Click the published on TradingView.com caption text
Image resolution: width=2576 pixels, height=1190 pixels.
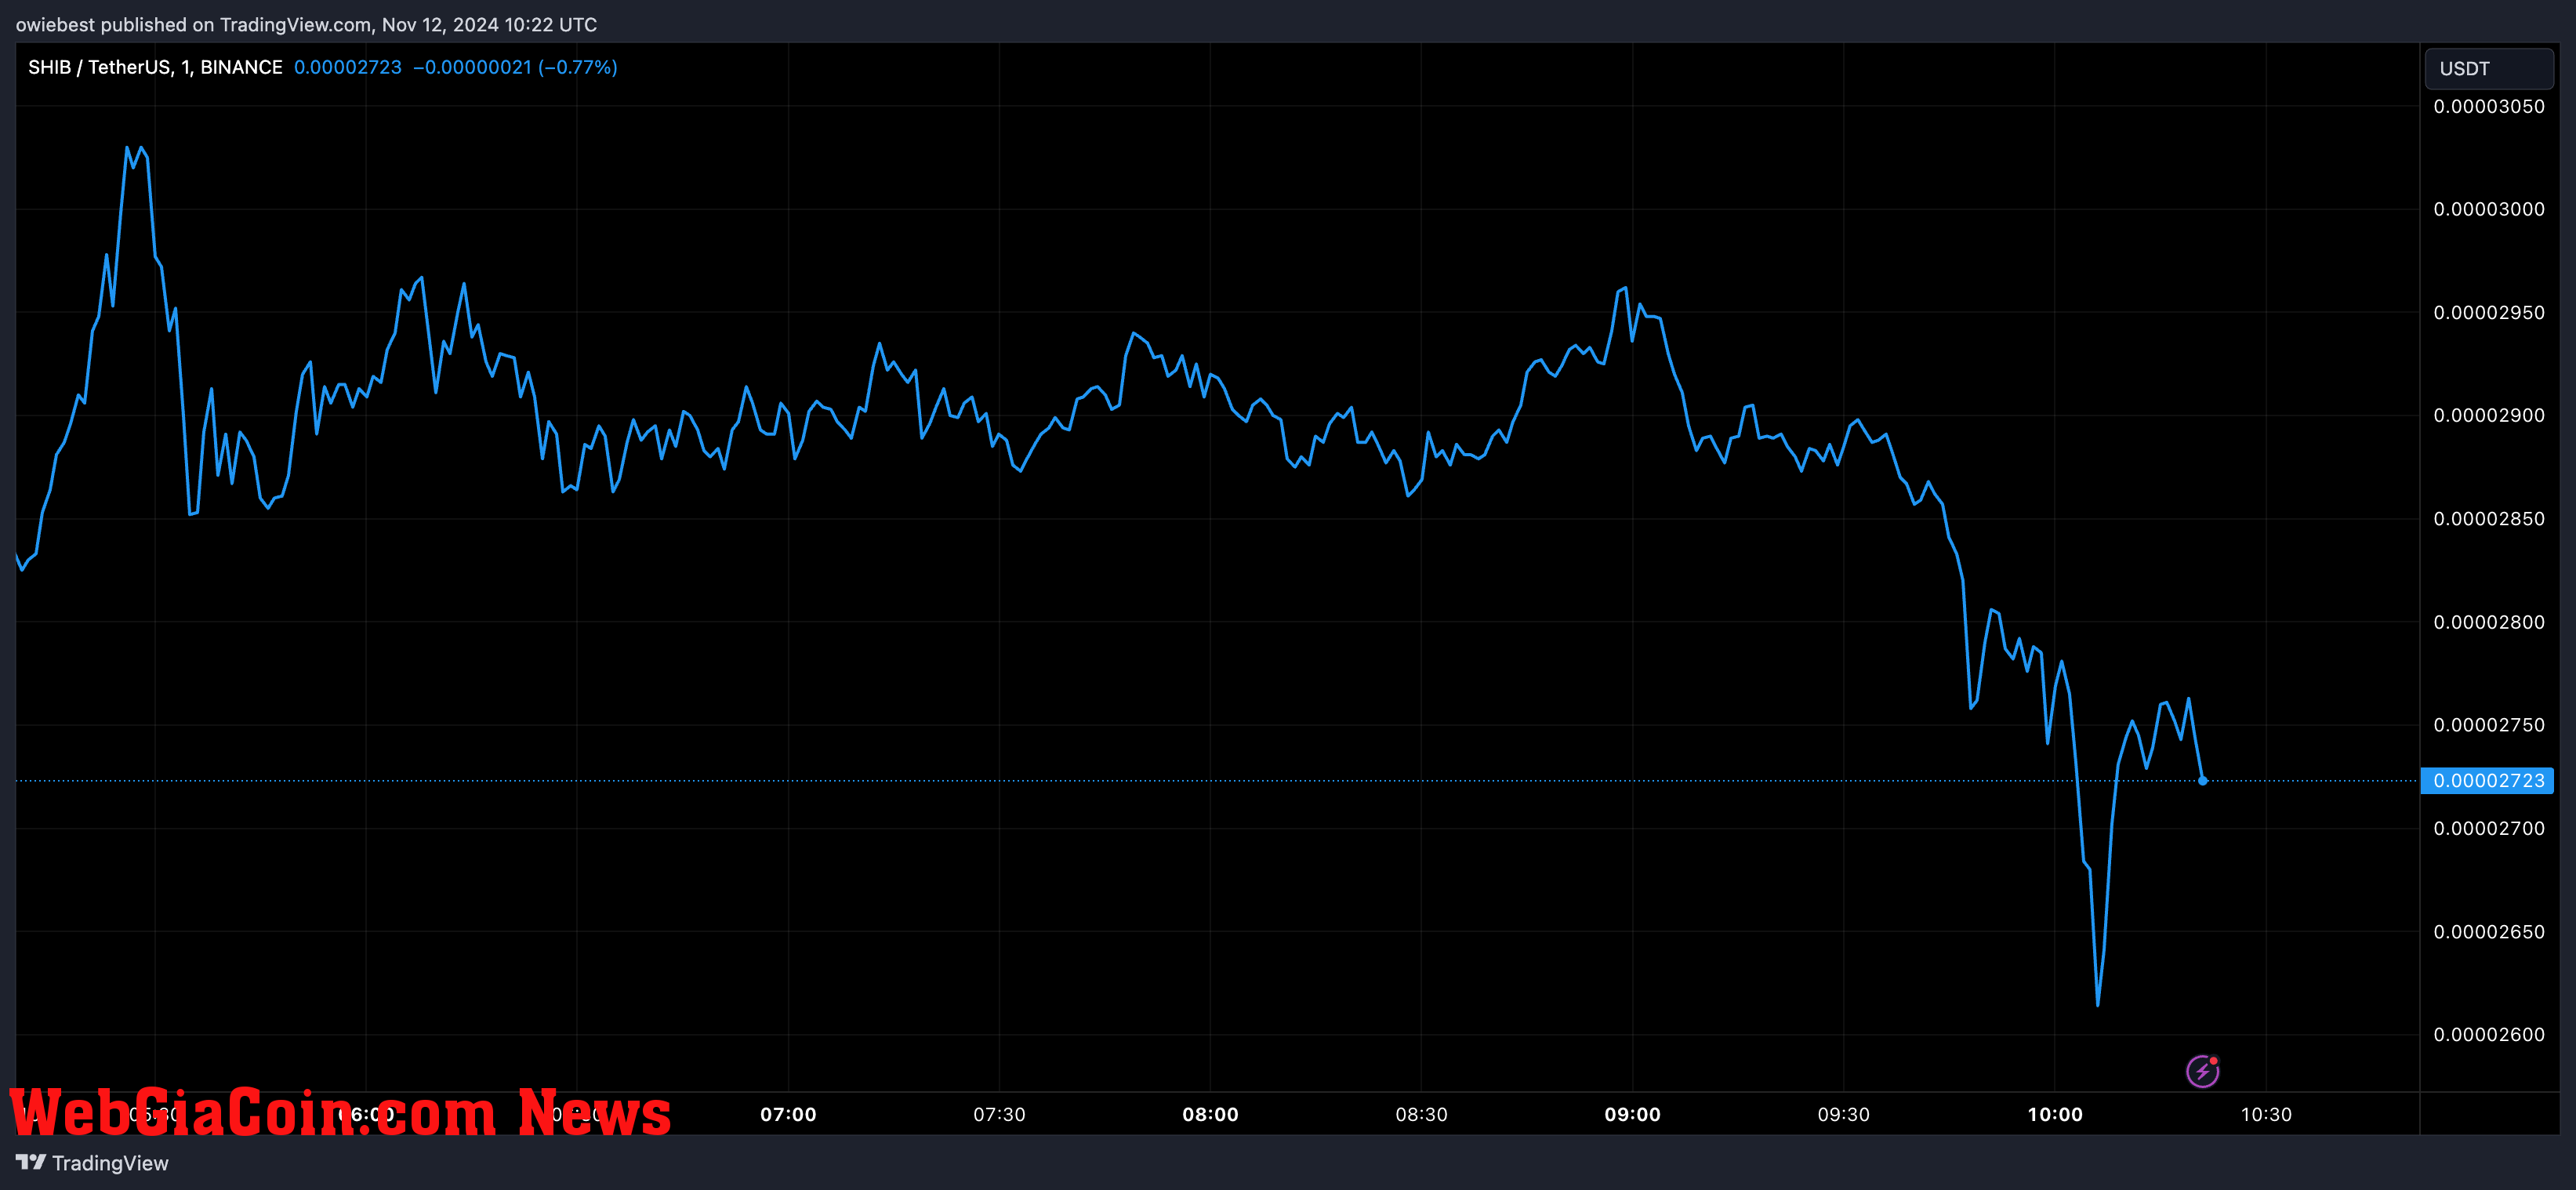point(306,24)
